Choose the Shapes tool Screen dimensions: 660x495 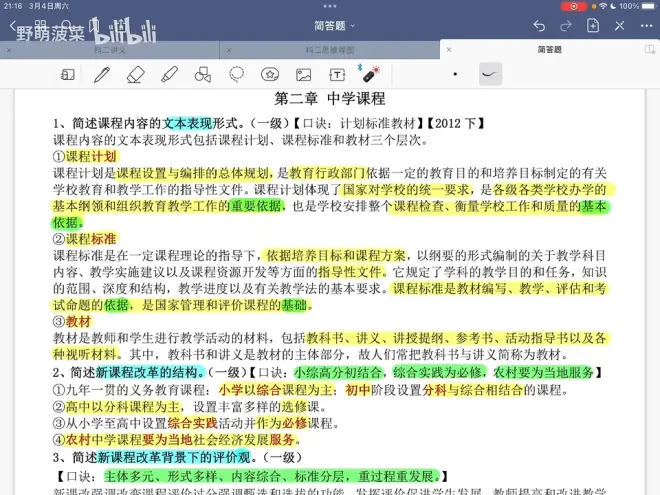[203, 74]
